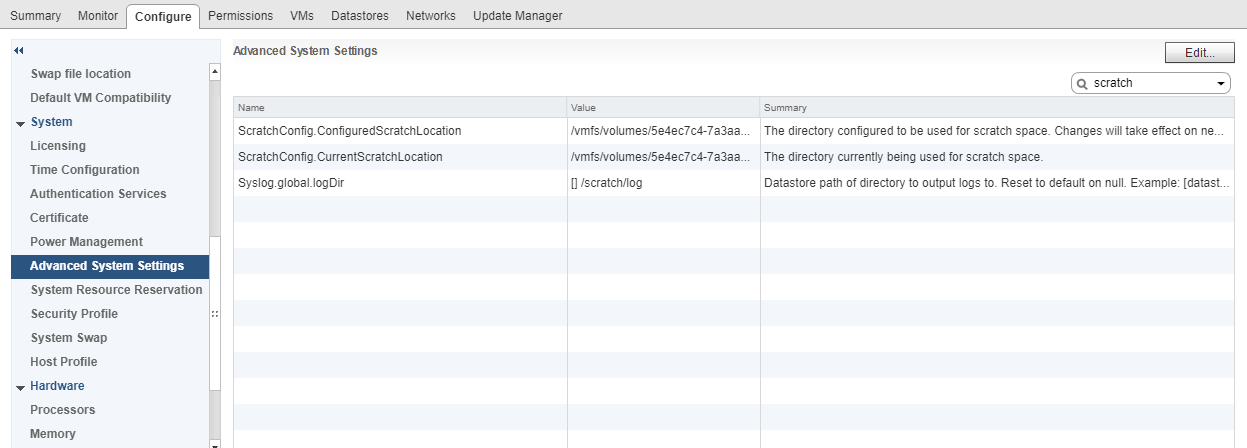Select the System section heading
Image resolution: width=1247 pixels, height=448 pixels.
coord(51,122)
